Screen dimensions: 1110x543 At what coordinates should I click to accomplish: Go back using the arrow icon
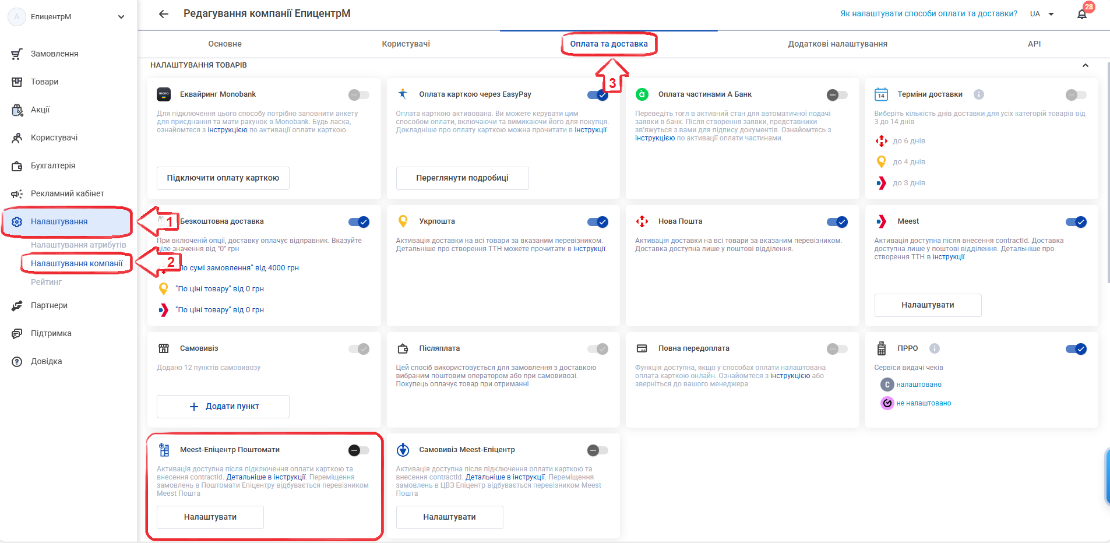click(164, 13)
